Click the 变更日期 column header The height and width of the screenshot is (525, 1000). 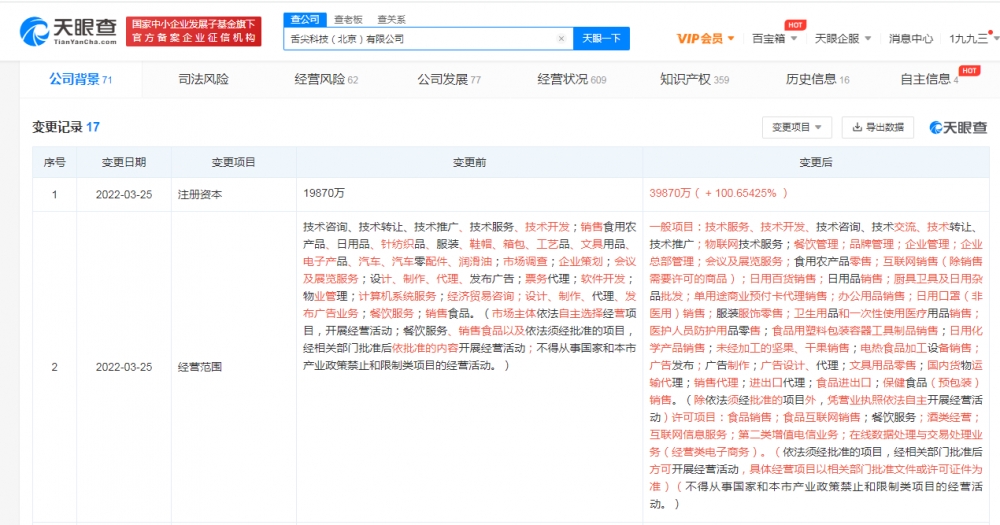(x=124, y=162)
